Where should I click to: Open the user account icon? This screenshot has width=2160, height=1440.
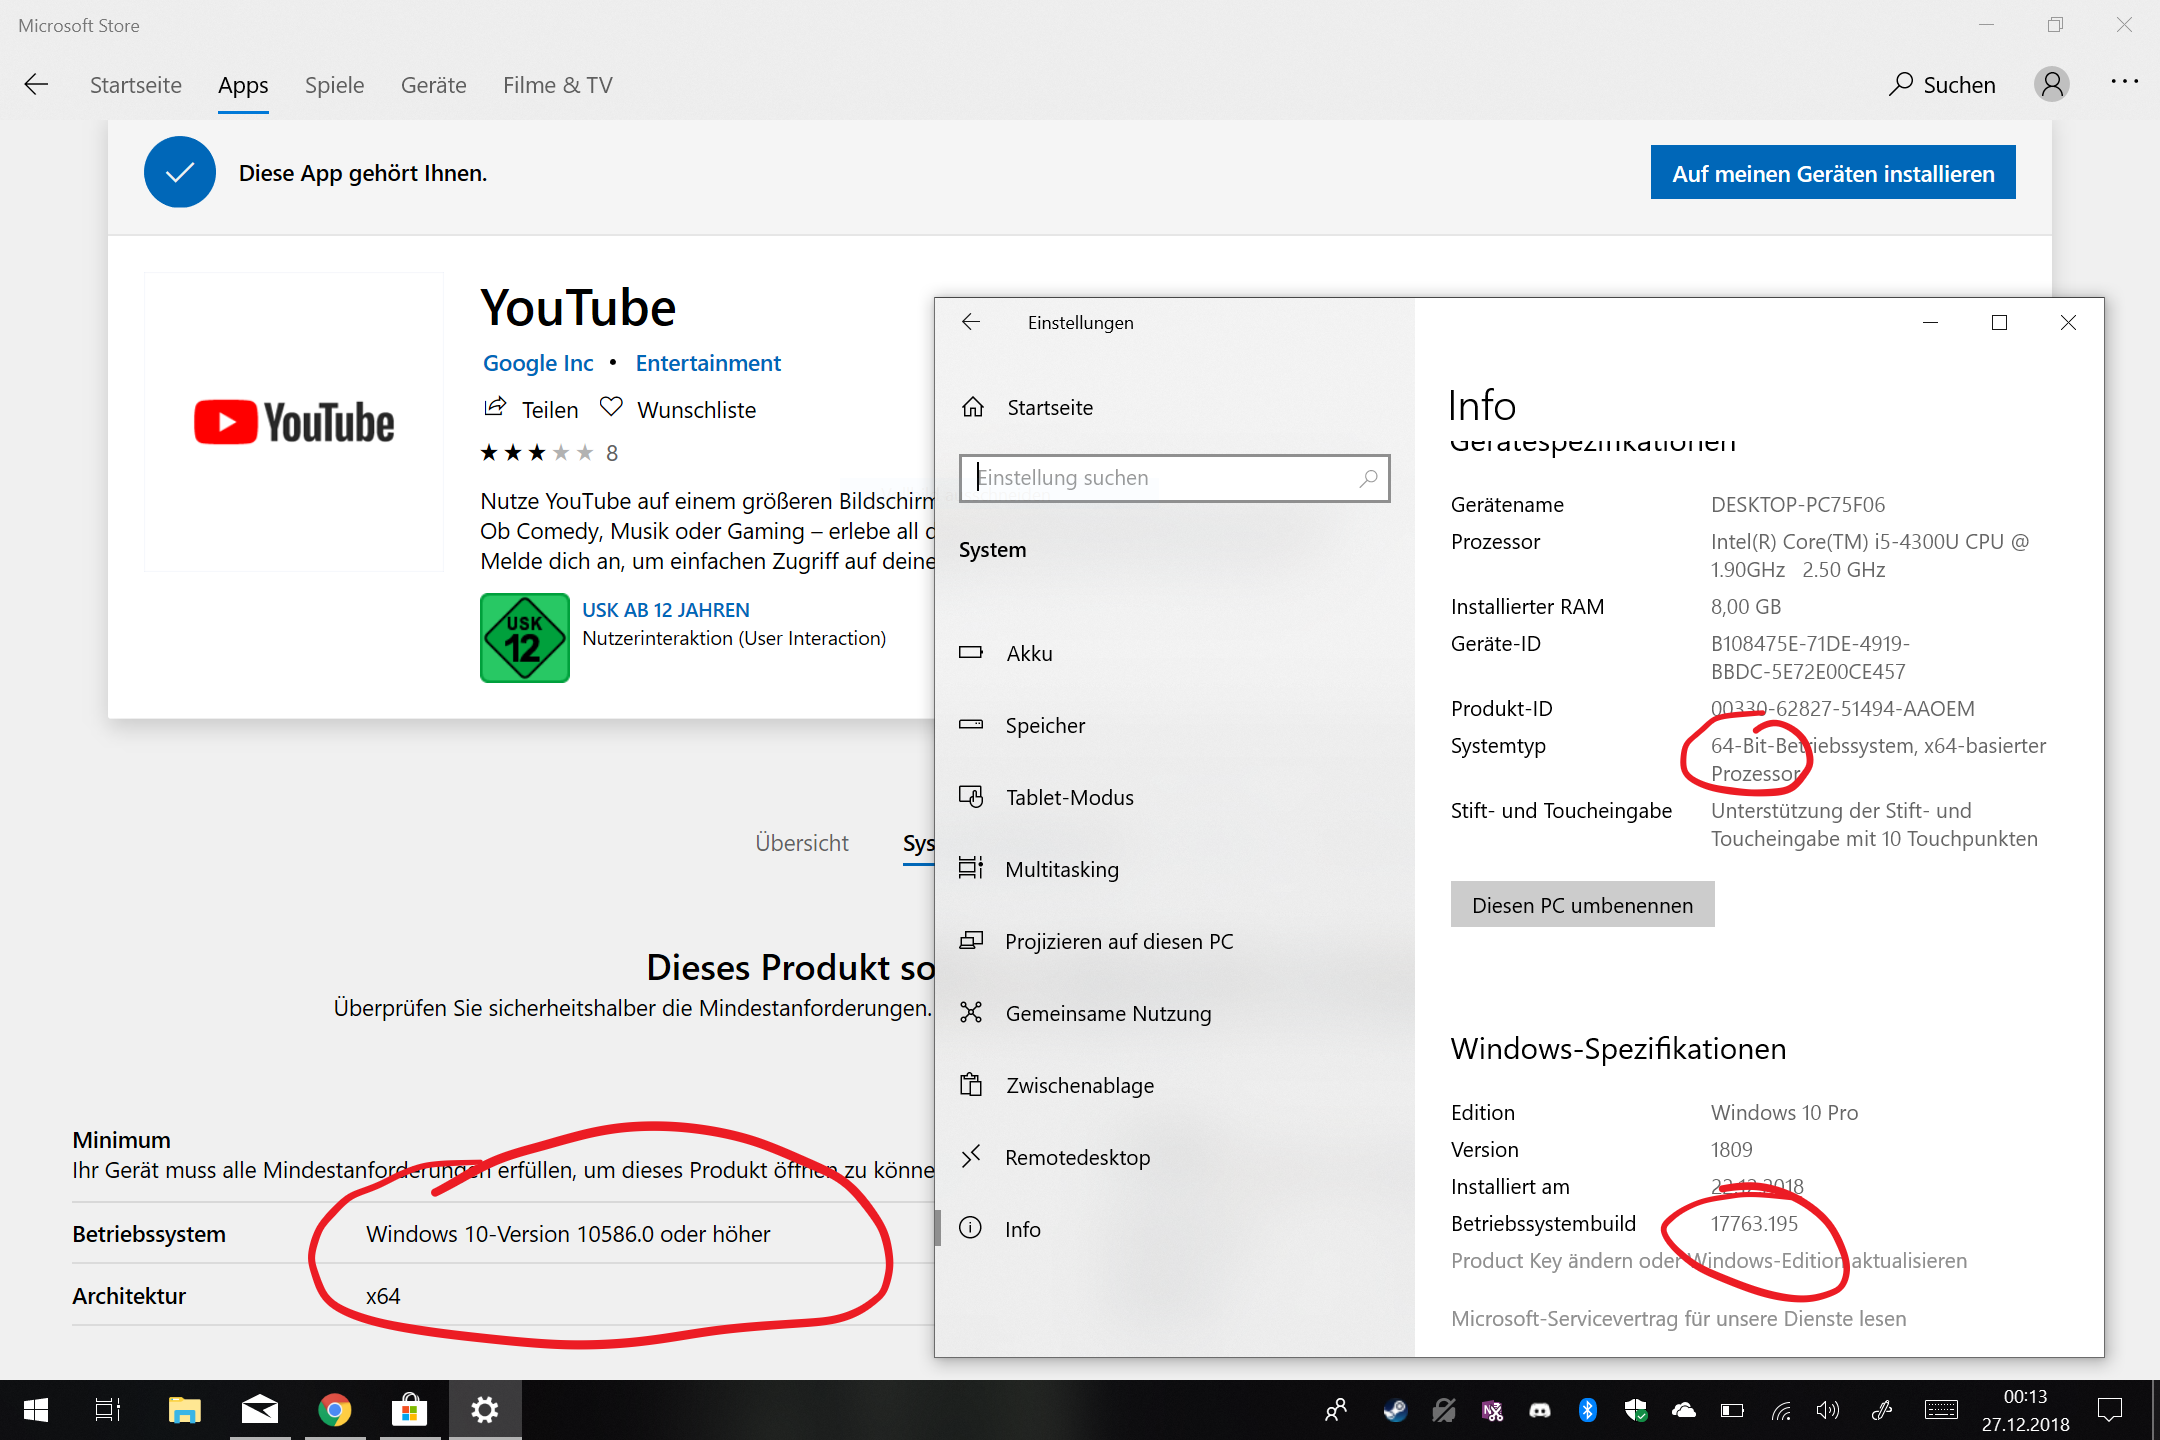2052,85
